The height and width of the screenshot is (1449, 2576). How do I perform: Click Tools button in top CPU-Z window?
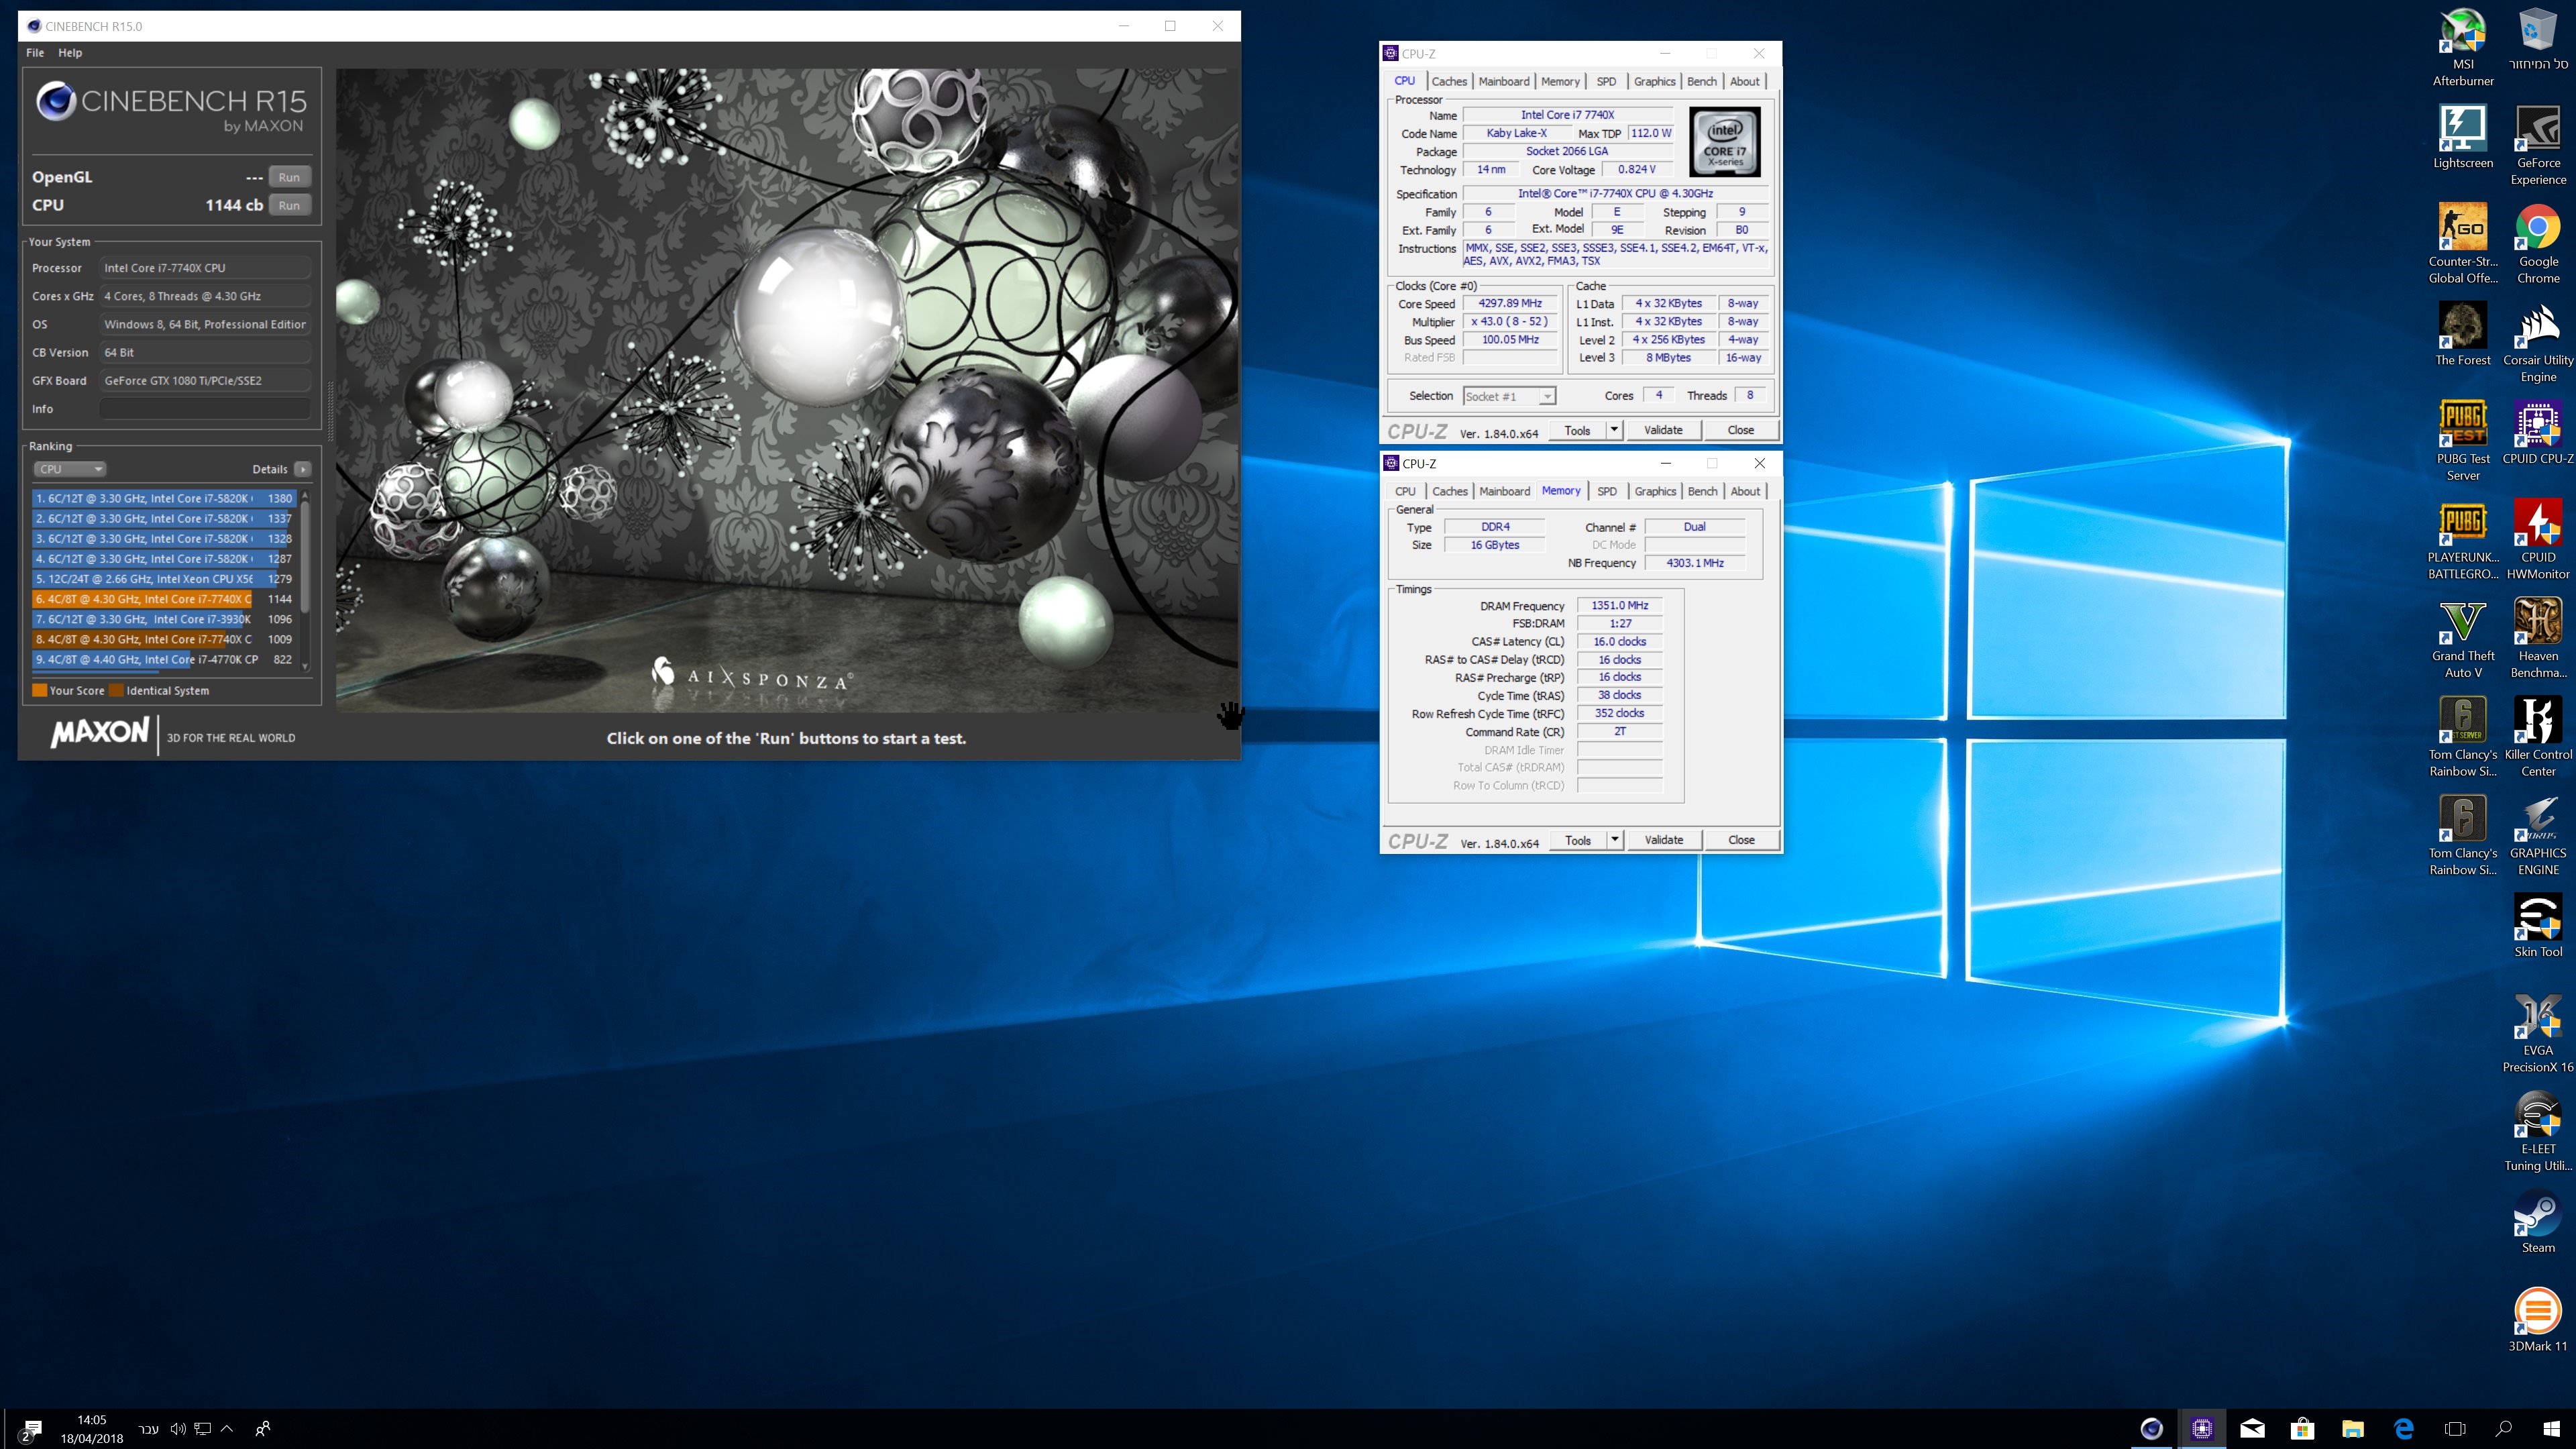pos(1577,430)
